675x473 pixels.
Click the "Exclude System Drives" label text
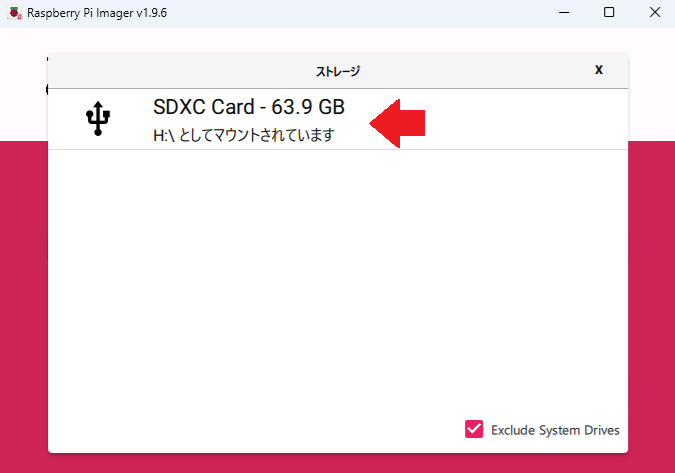pyautogui.click(x=555, y=430)
